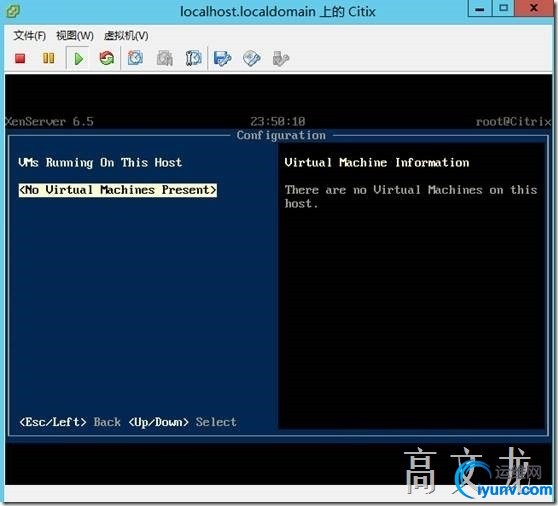Click the Revert to Snapshot icon

coord(165,58)
